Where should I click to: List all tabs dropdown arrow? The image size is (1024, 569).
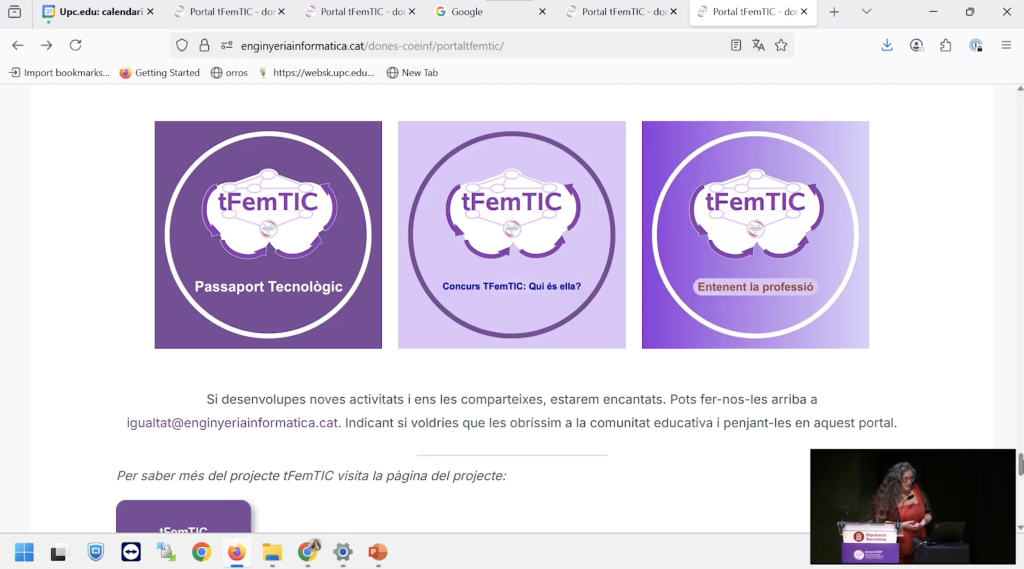click(866, 12)
